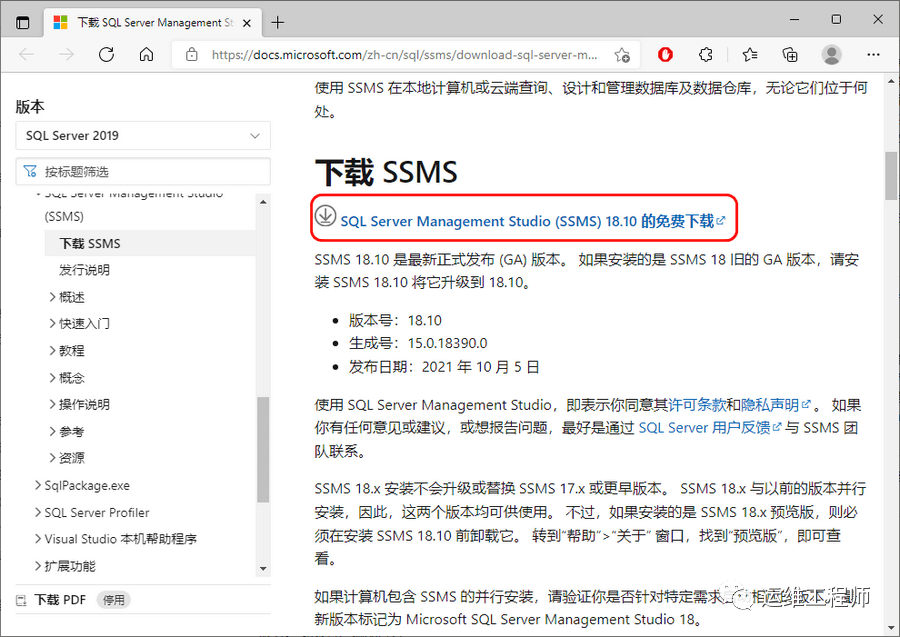The height and width of the screenshot is (637, 900).
Task: Click the download circle arrow icon
Action: tap(325, 216)
